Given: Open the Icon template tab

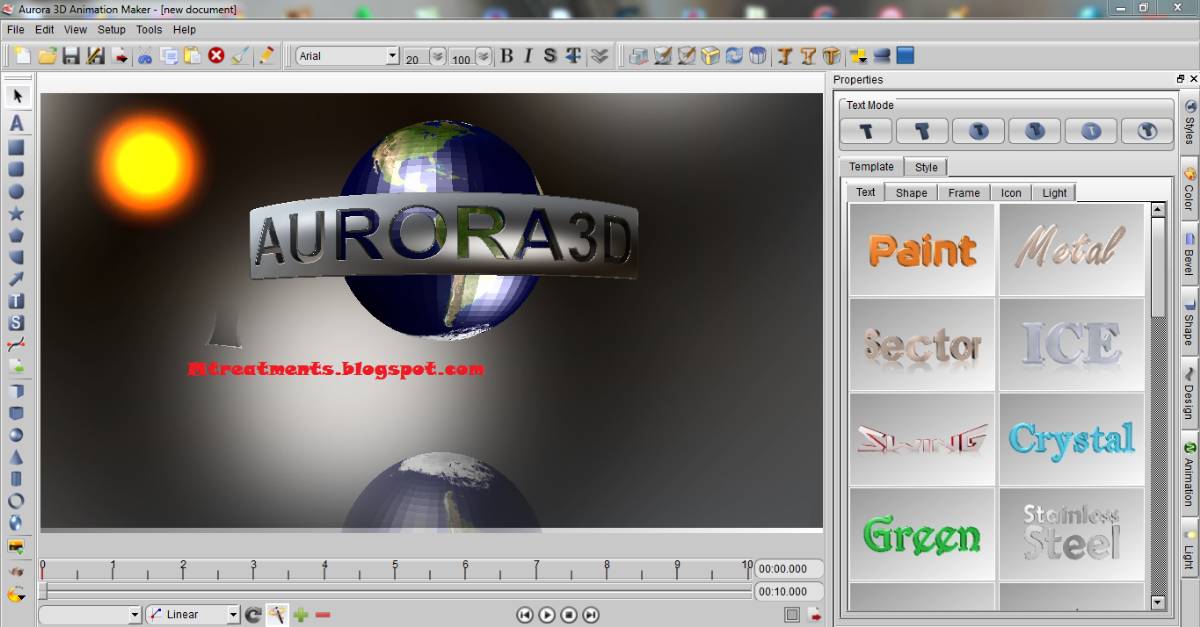Looking at the screenshot, I should 1011,192.
